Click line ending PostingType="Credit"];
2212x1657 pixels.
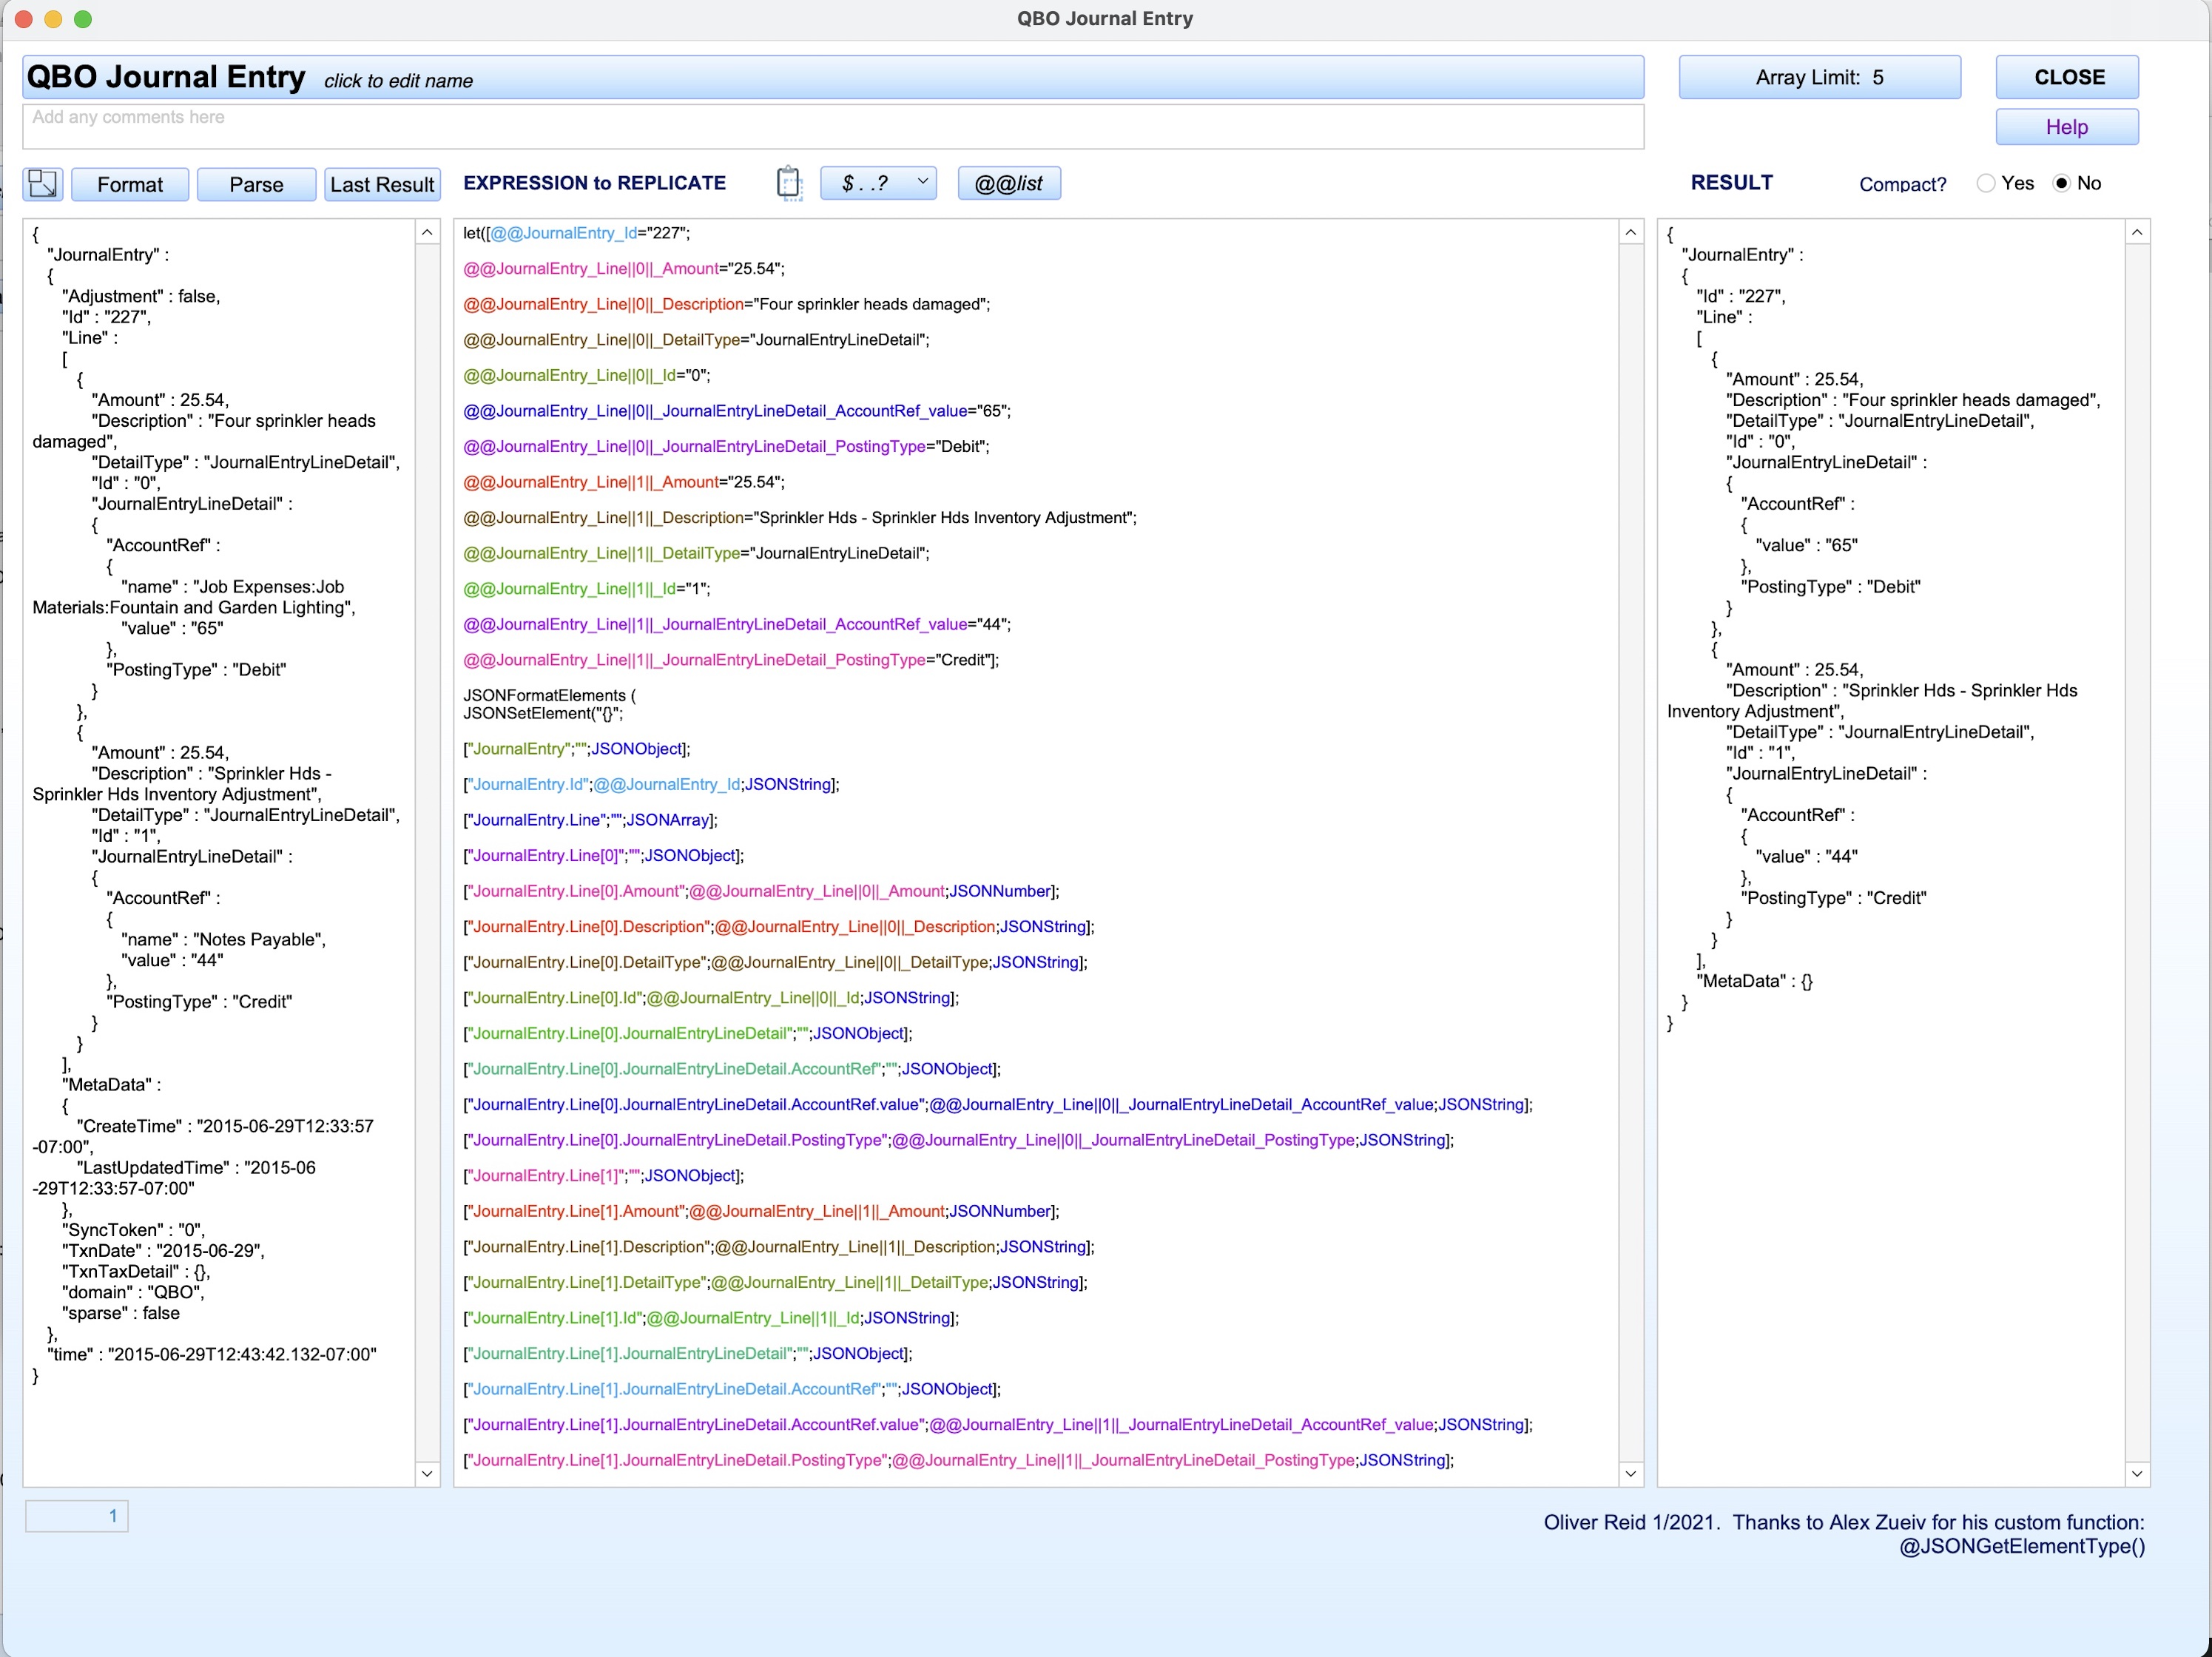pyautogui.click(x=731, y=660)
